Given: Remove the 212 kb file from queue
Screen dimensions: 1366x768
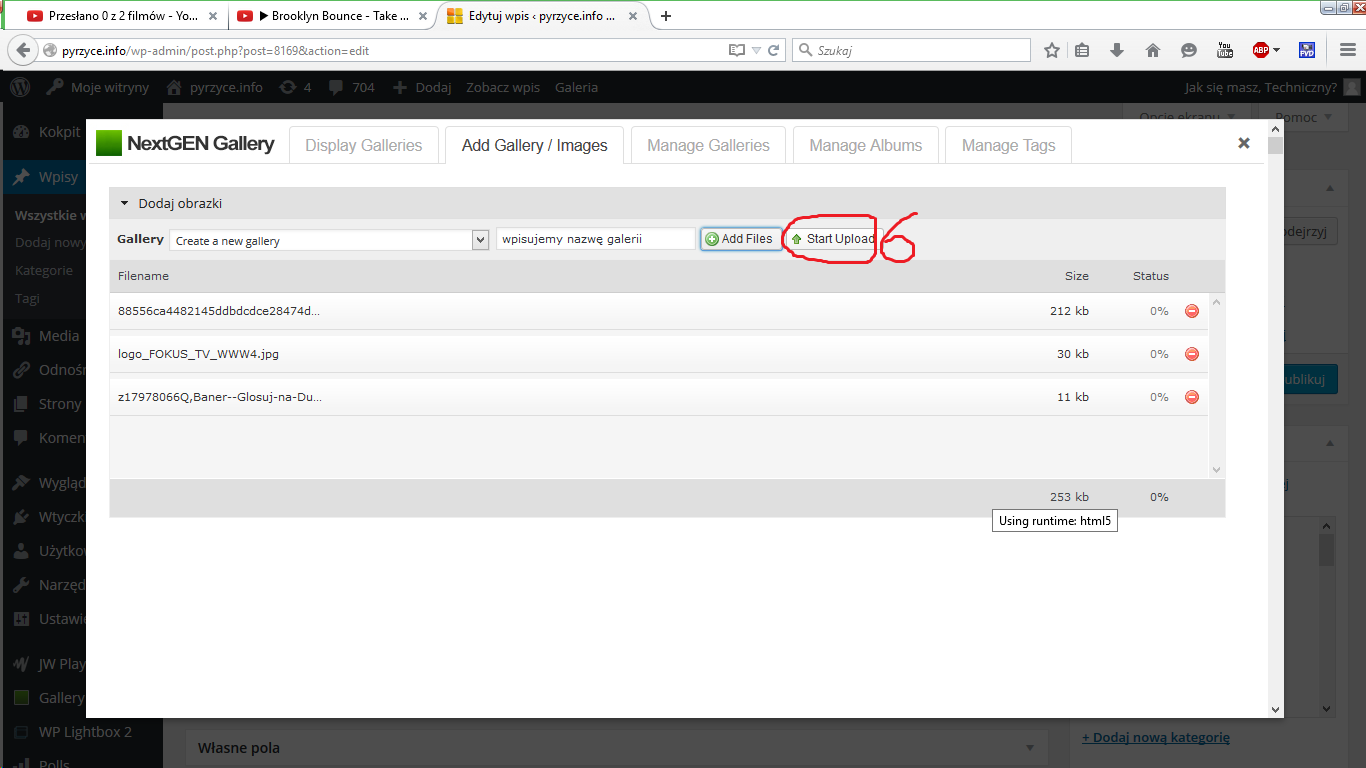Looking at the screenshot, I should coord(1191,311).
